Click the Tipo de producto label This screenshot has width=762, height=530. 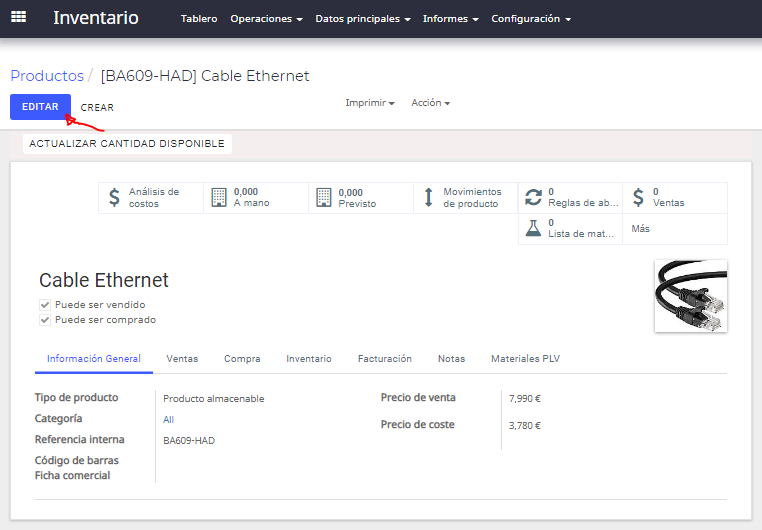tap(76, 397)
